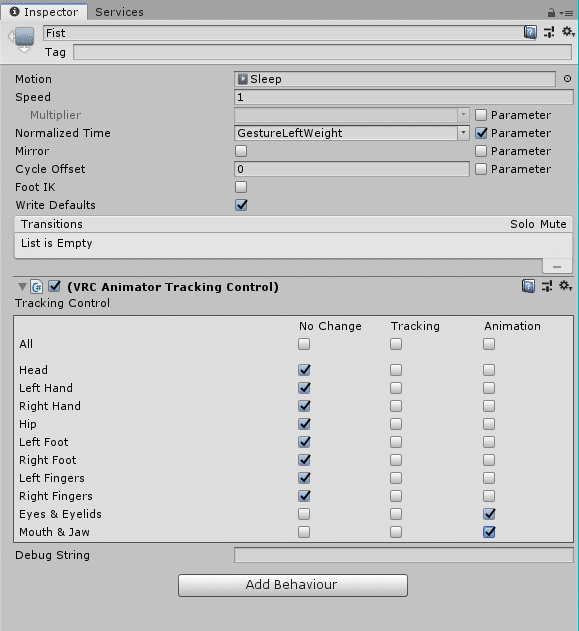Set Head to Animation
Screen dimensions: 579x631
[489, 370]
